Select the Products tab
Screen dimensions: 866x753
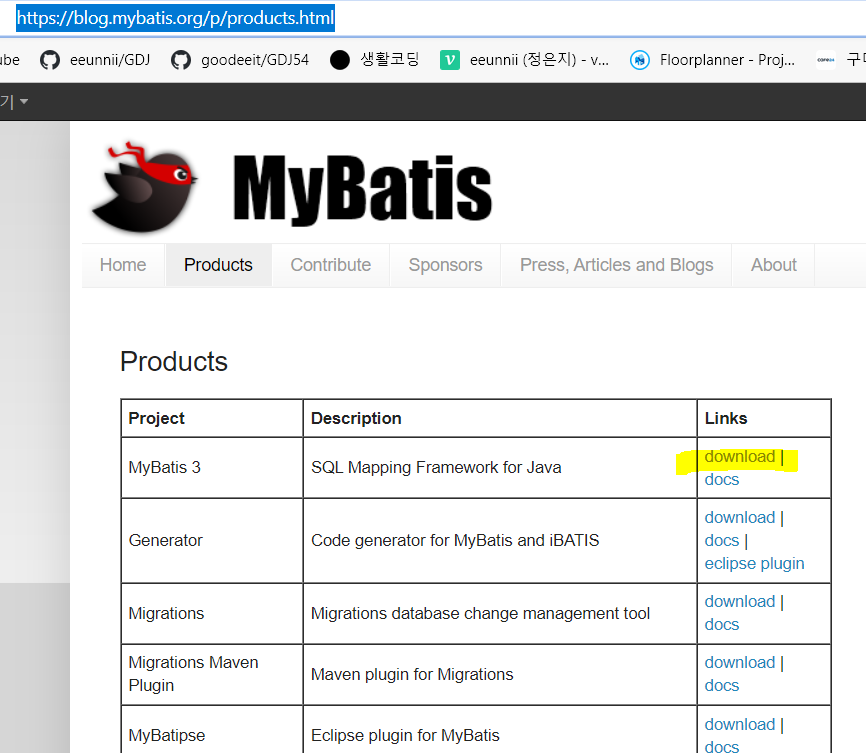[218, 265]
